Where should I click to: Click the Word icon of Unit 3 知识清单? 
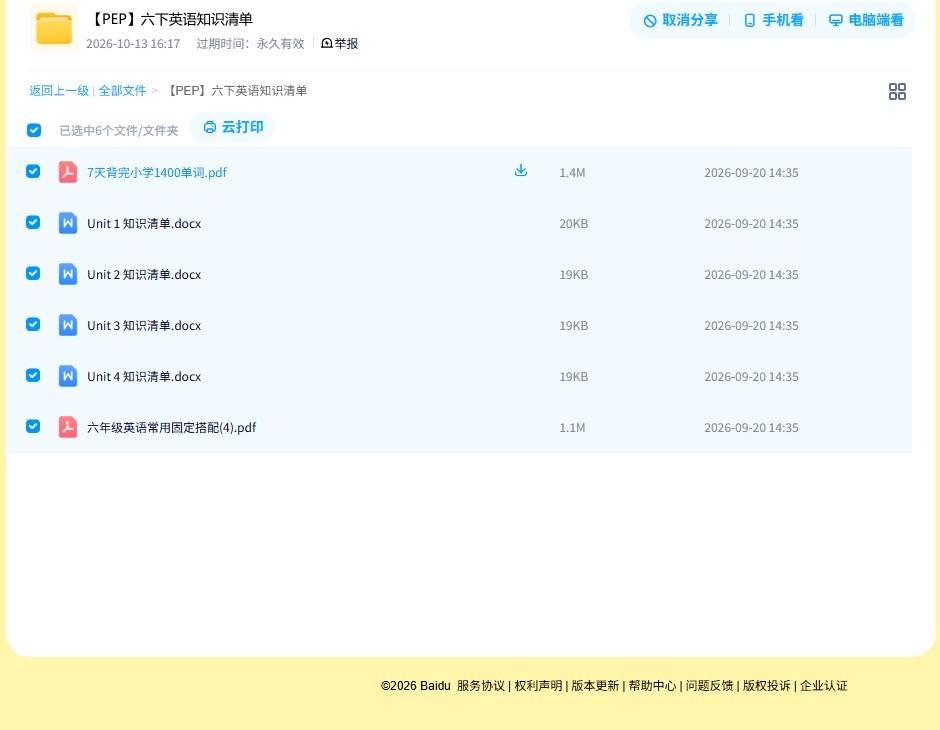(68, 325)
